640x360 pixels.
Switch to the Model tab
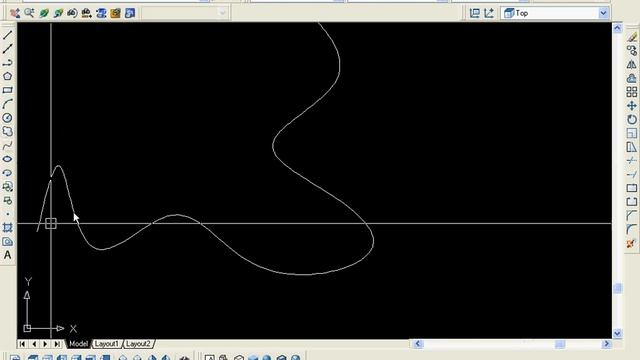point(78,344)
